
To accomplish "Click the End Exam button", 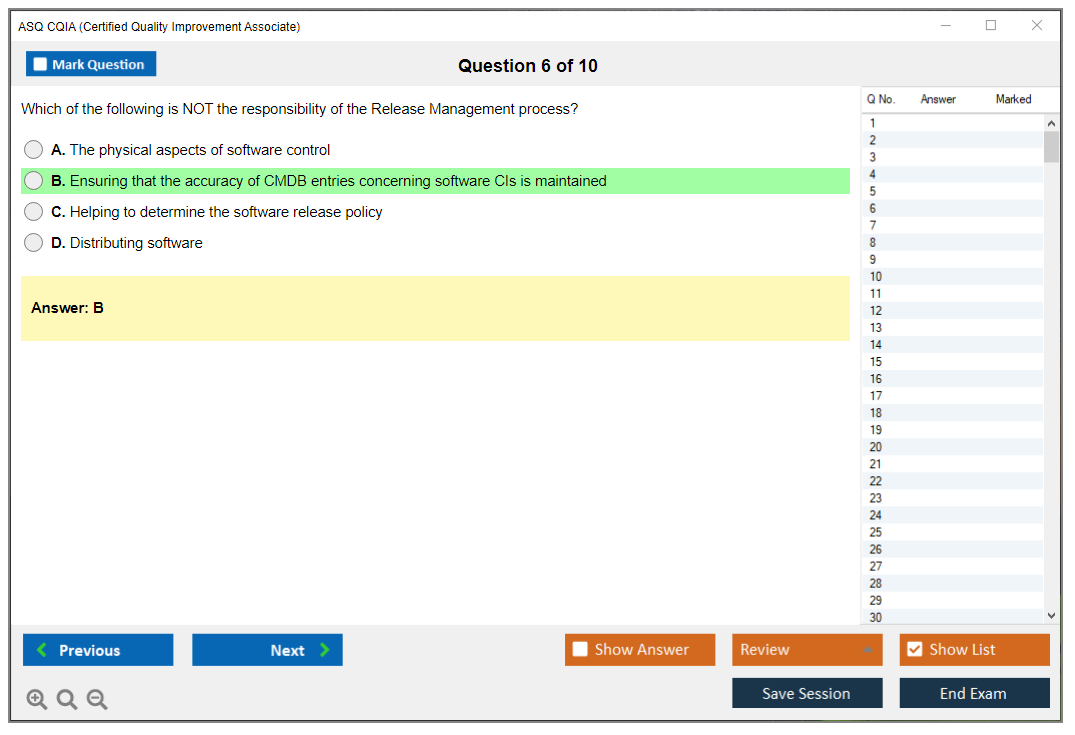I will [x=974, y=693].
